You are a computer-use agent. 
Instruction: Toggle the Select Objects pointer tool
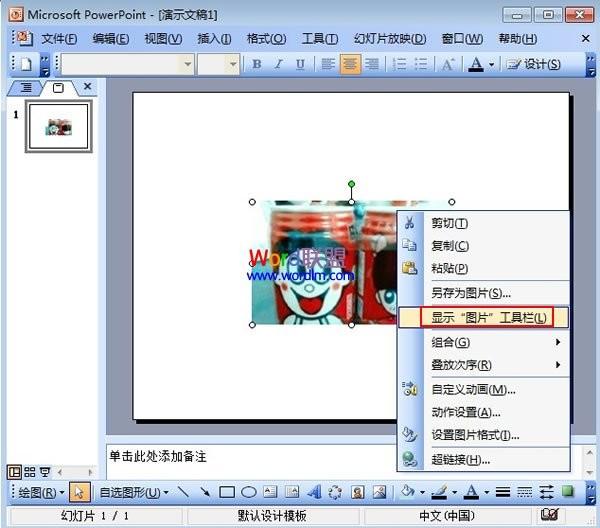[80, 492]
